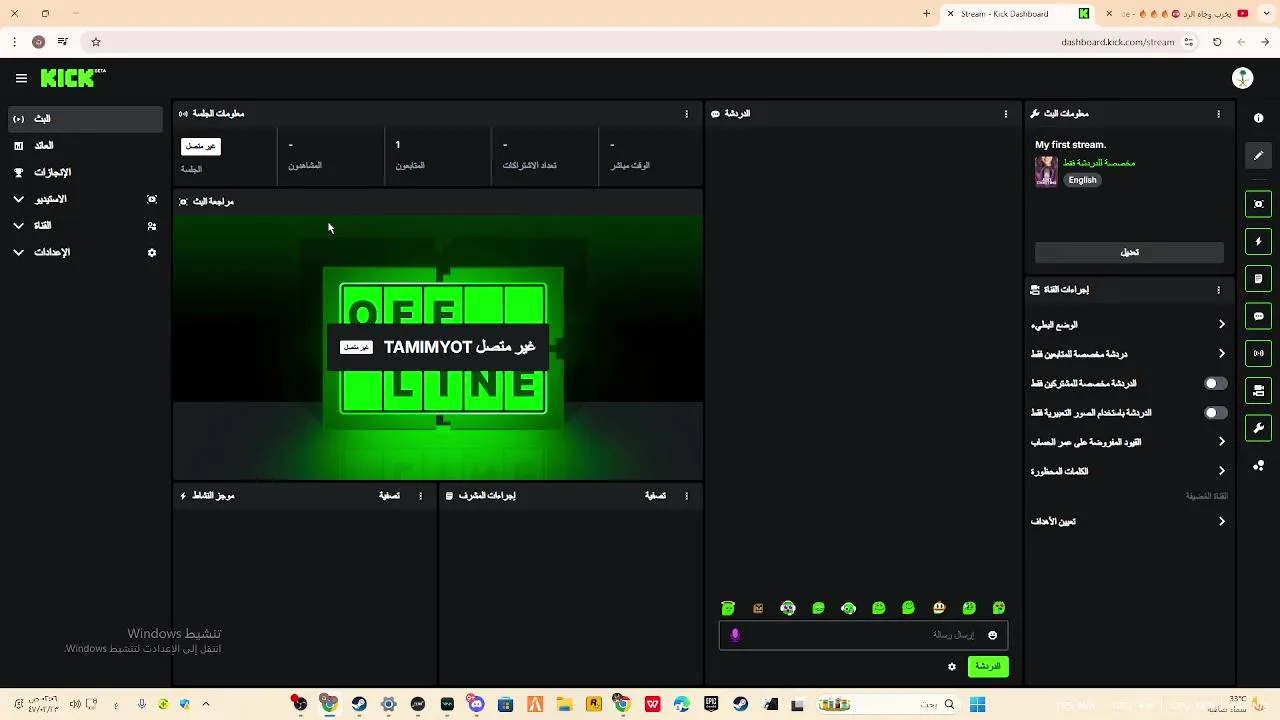The height and width of the screenshot is (720, 1280).
Task: Expand تعيين الأهداف set goals arrow
Action: 1221,521
